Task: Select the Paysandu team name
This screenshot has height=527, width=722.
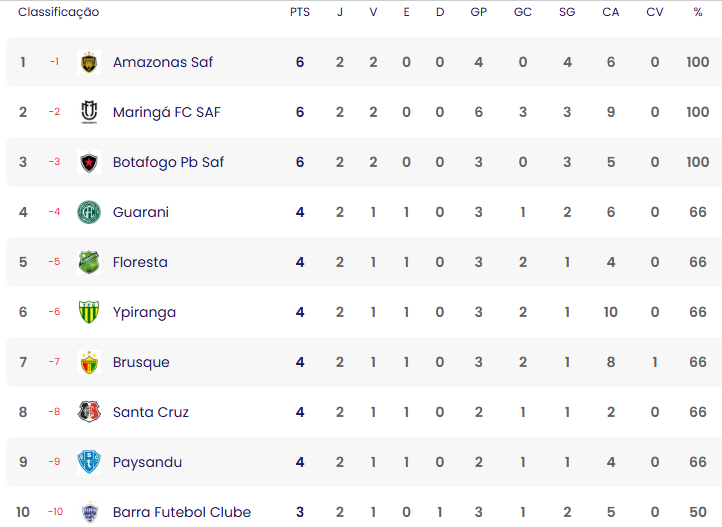Action: click(147, 462)
